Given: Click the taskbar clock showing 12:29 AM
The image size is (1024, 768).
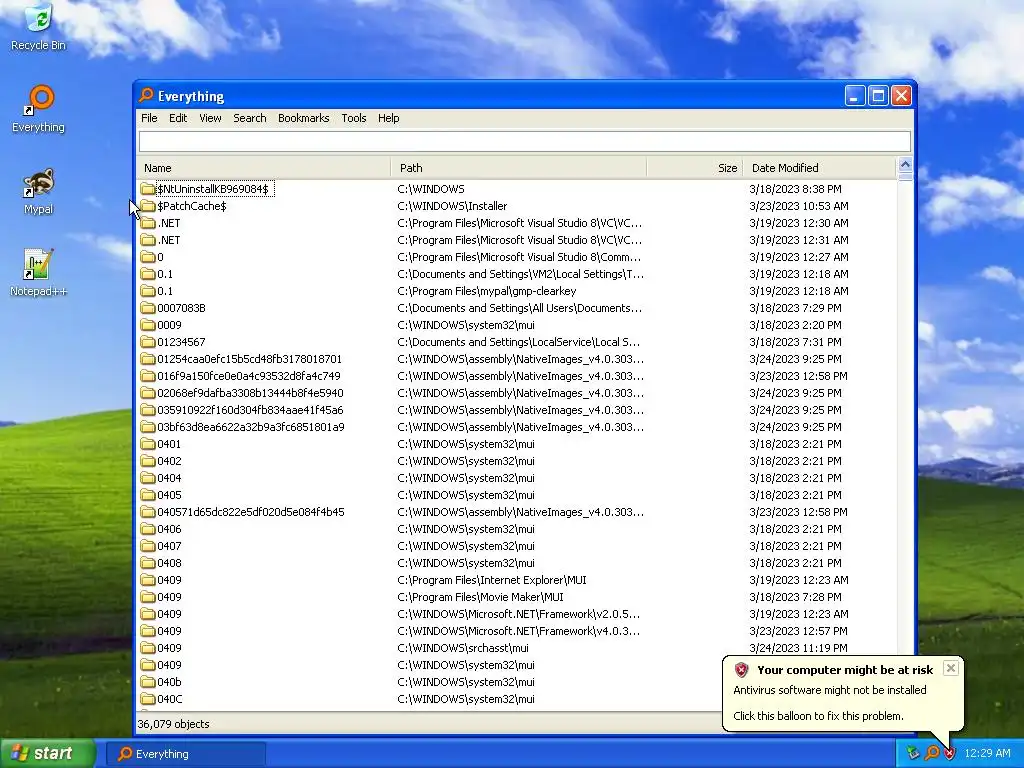Looking at the screenshot, I should [x=987, y=753].
